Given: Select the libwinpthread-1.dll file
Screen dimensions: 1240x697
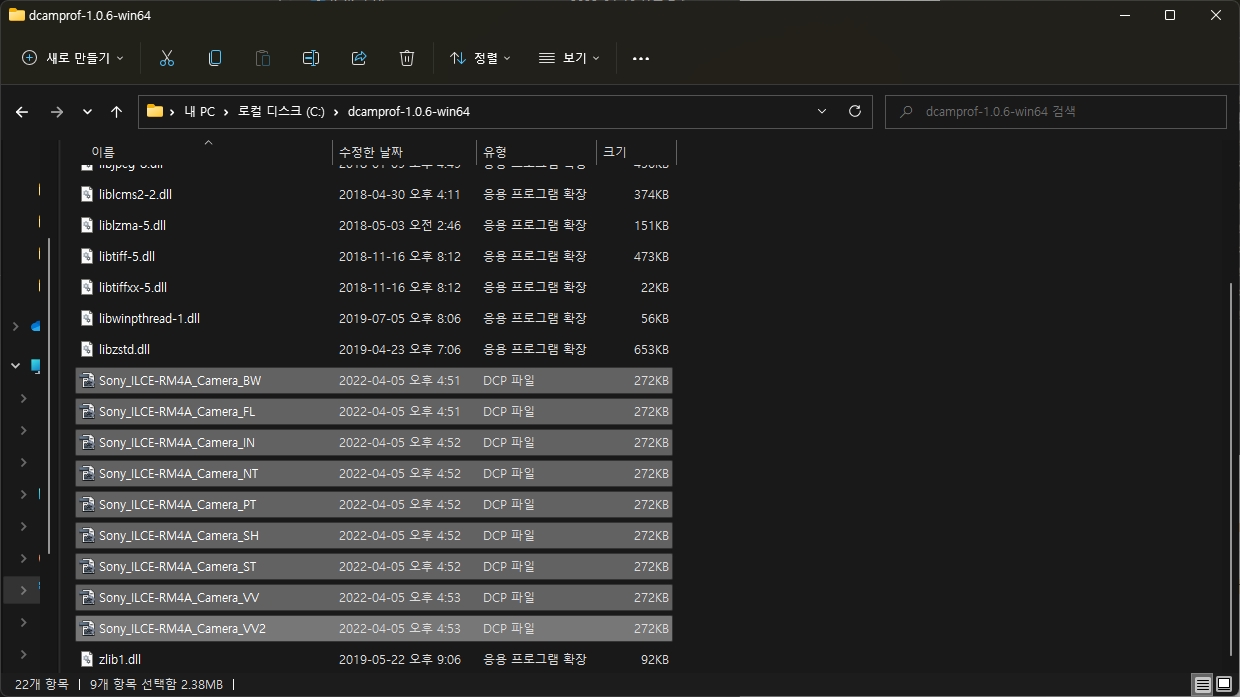Looking at the screenshot, I should [374, 318].
